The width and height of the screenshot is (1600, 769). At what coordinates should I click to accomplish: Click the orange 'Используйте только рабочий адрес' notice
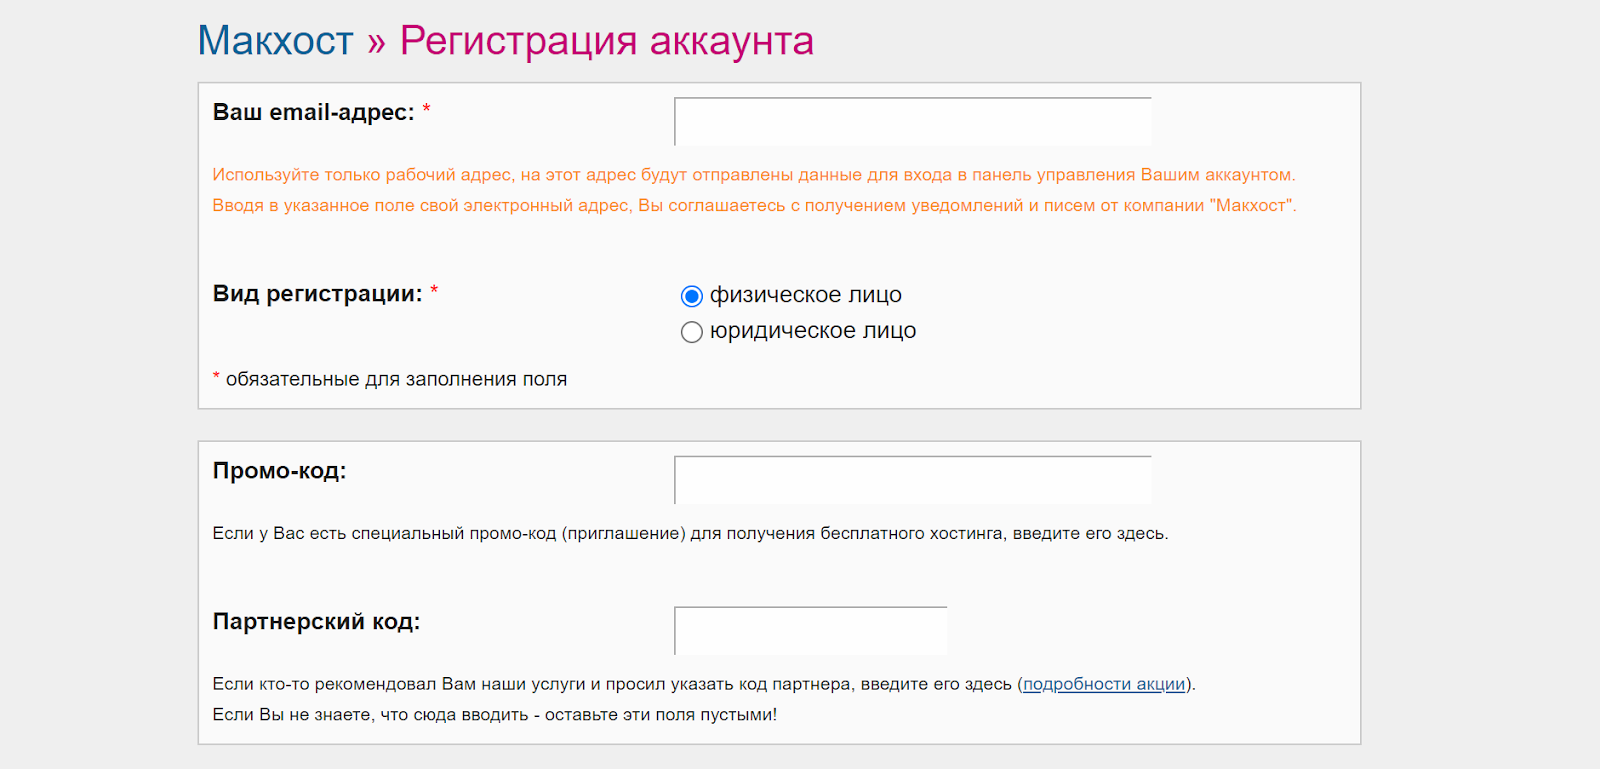pyautogui.click(x=754, y=175)
